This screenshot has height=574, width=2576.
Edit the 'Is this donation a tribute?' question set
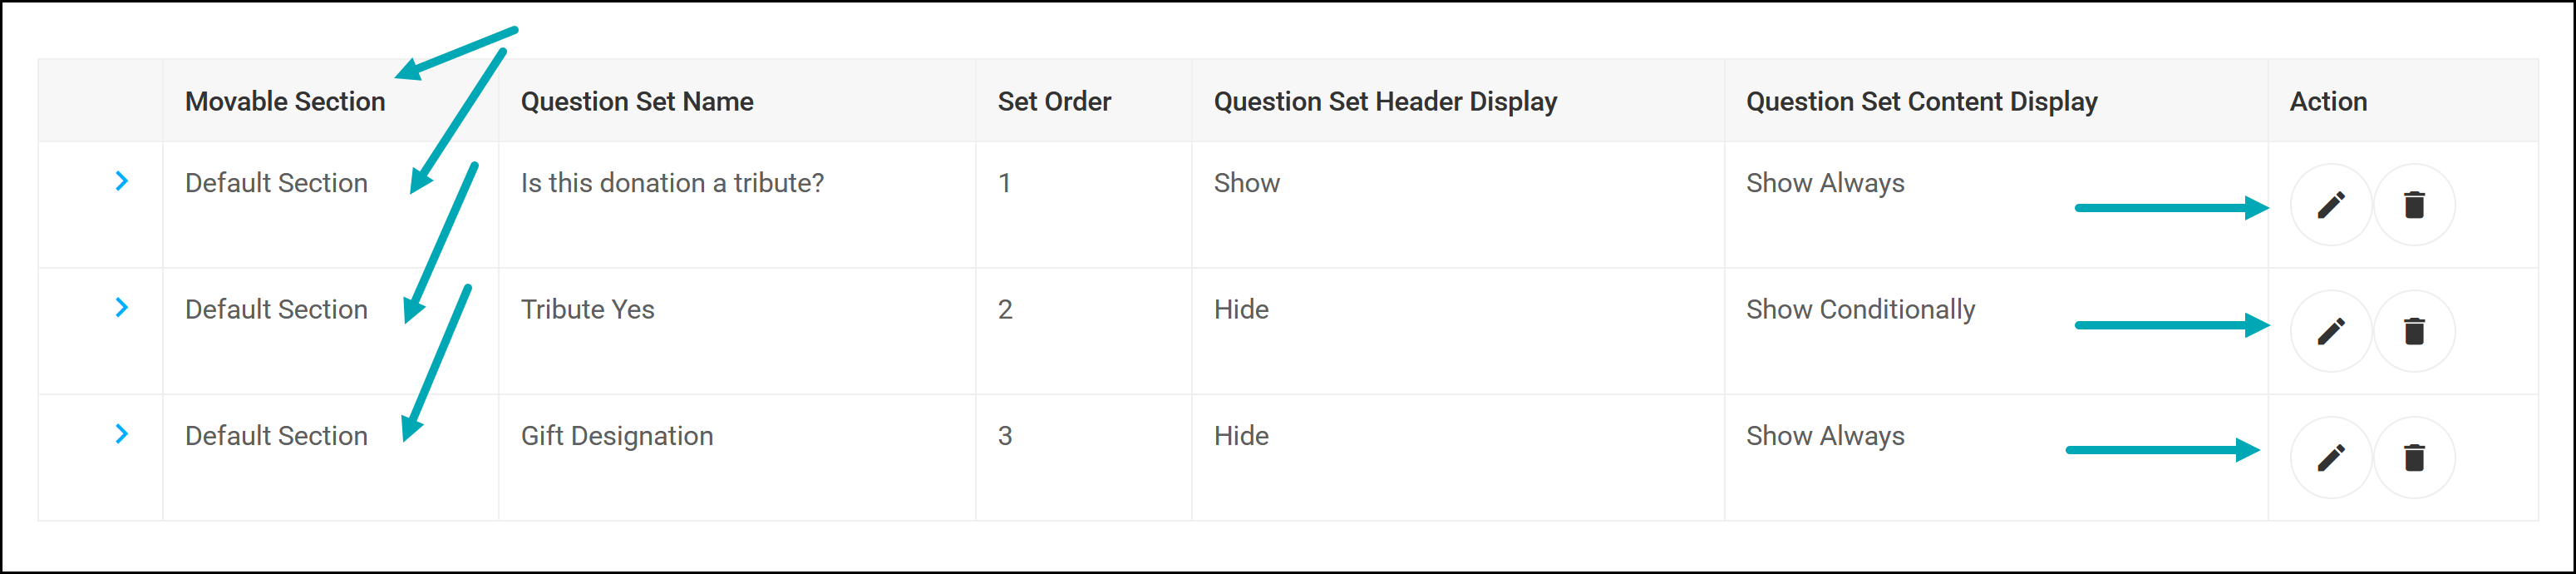point(2331,205)
